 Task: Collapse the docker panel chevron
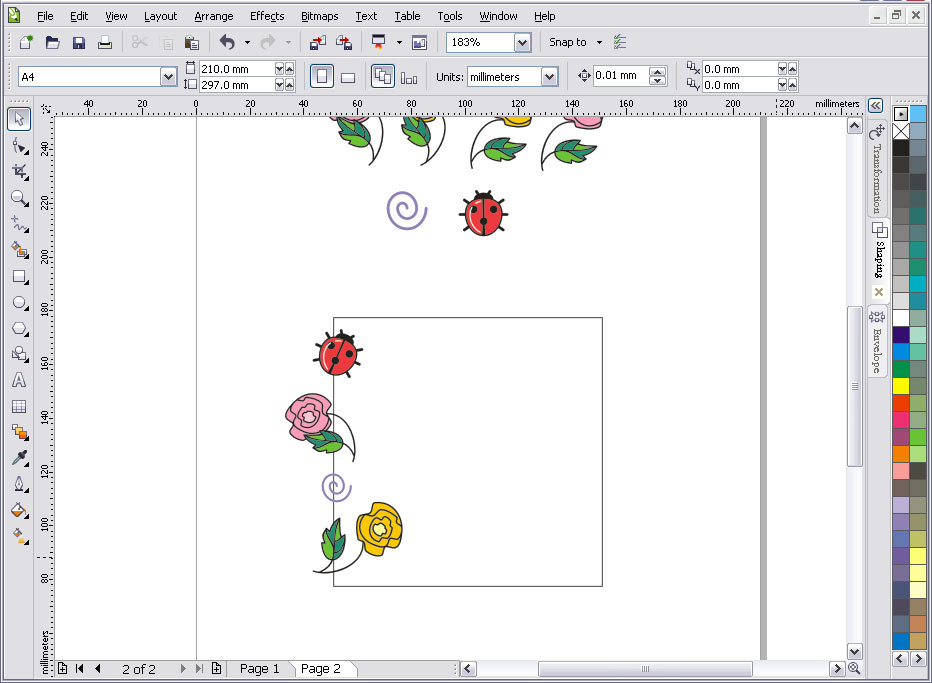876,106
